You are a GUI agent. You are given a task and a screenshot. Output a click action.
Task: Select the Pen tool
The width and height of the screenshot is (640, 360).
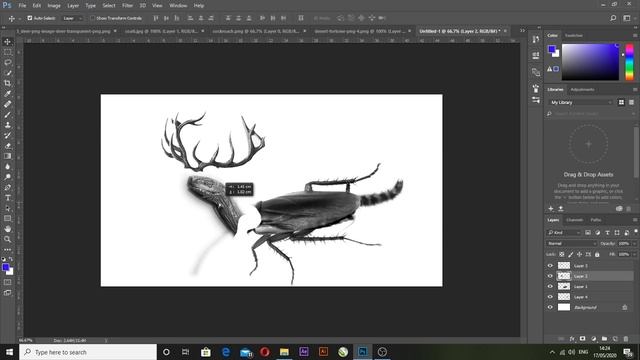pyautogui.click(x=7, y=187)
